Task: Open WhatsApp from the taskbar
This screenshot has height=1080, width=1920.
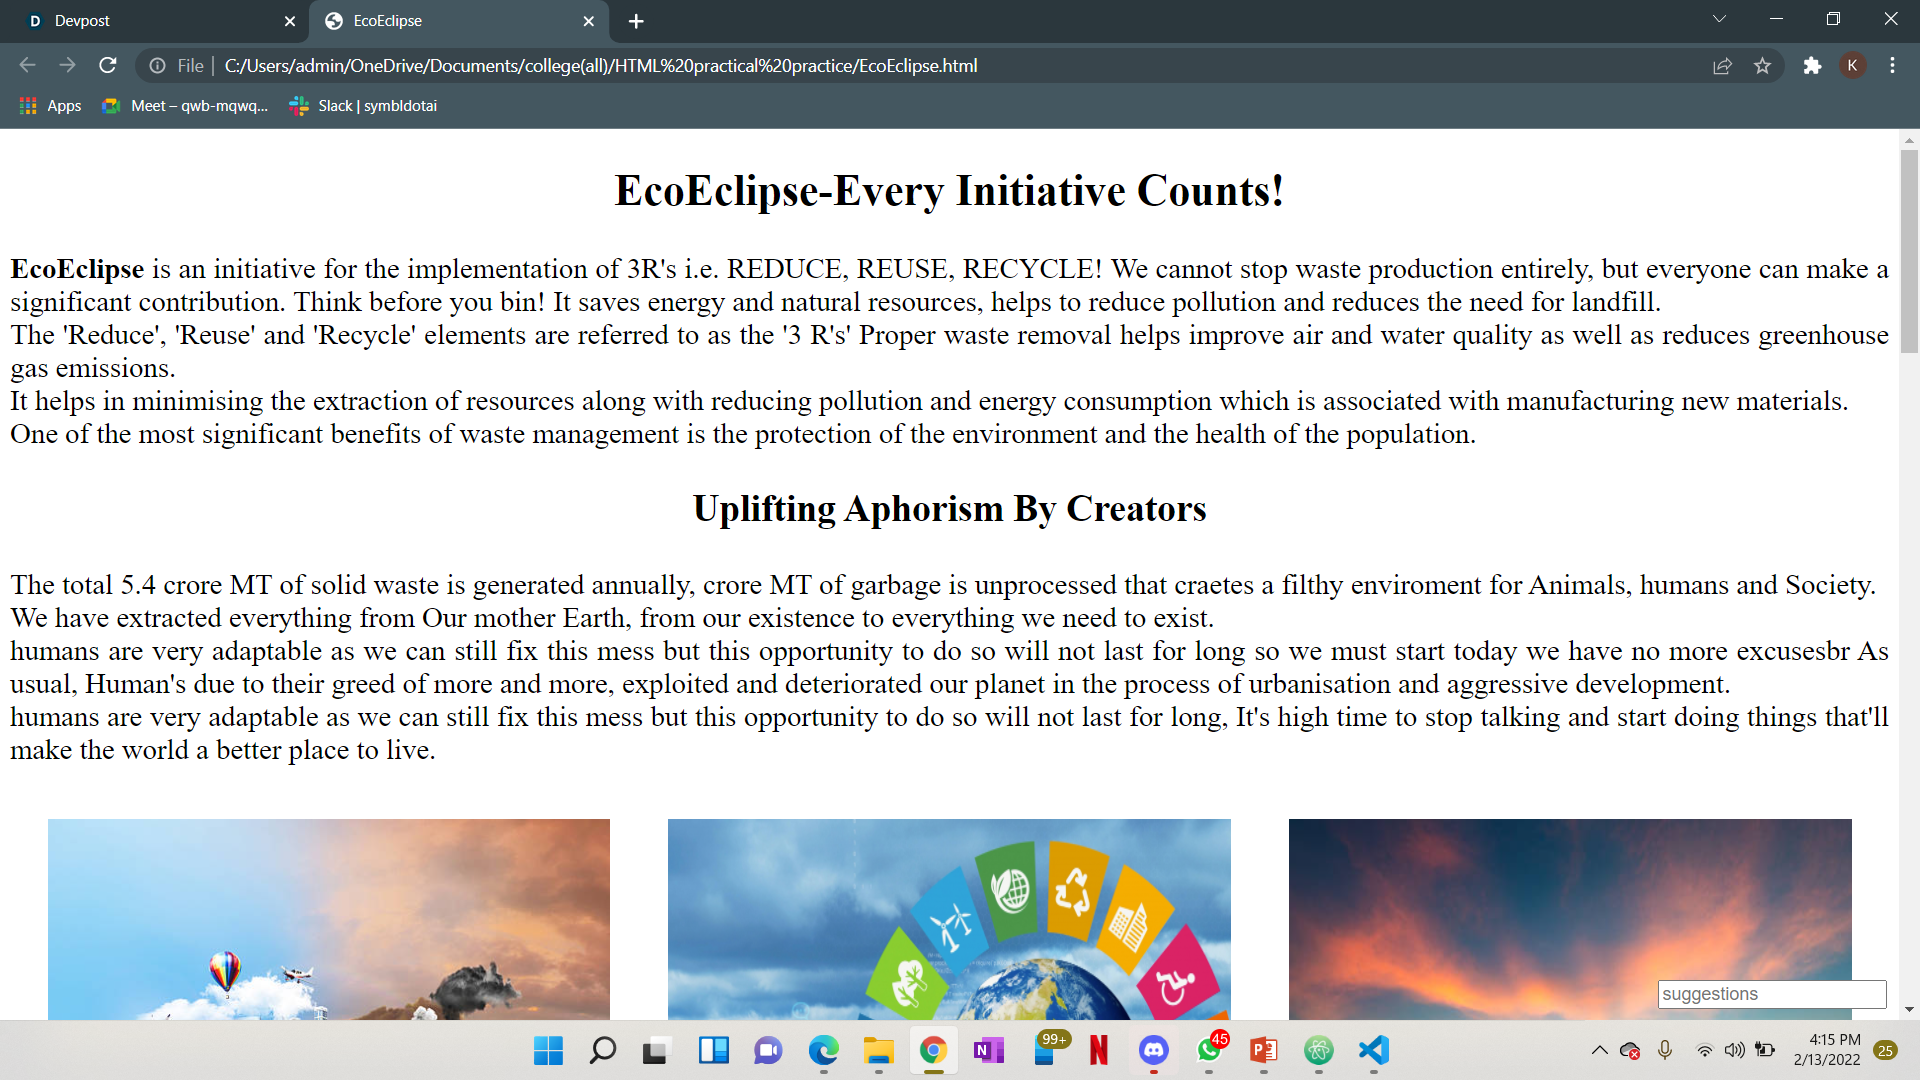Action: (x=1209, y=1051)
